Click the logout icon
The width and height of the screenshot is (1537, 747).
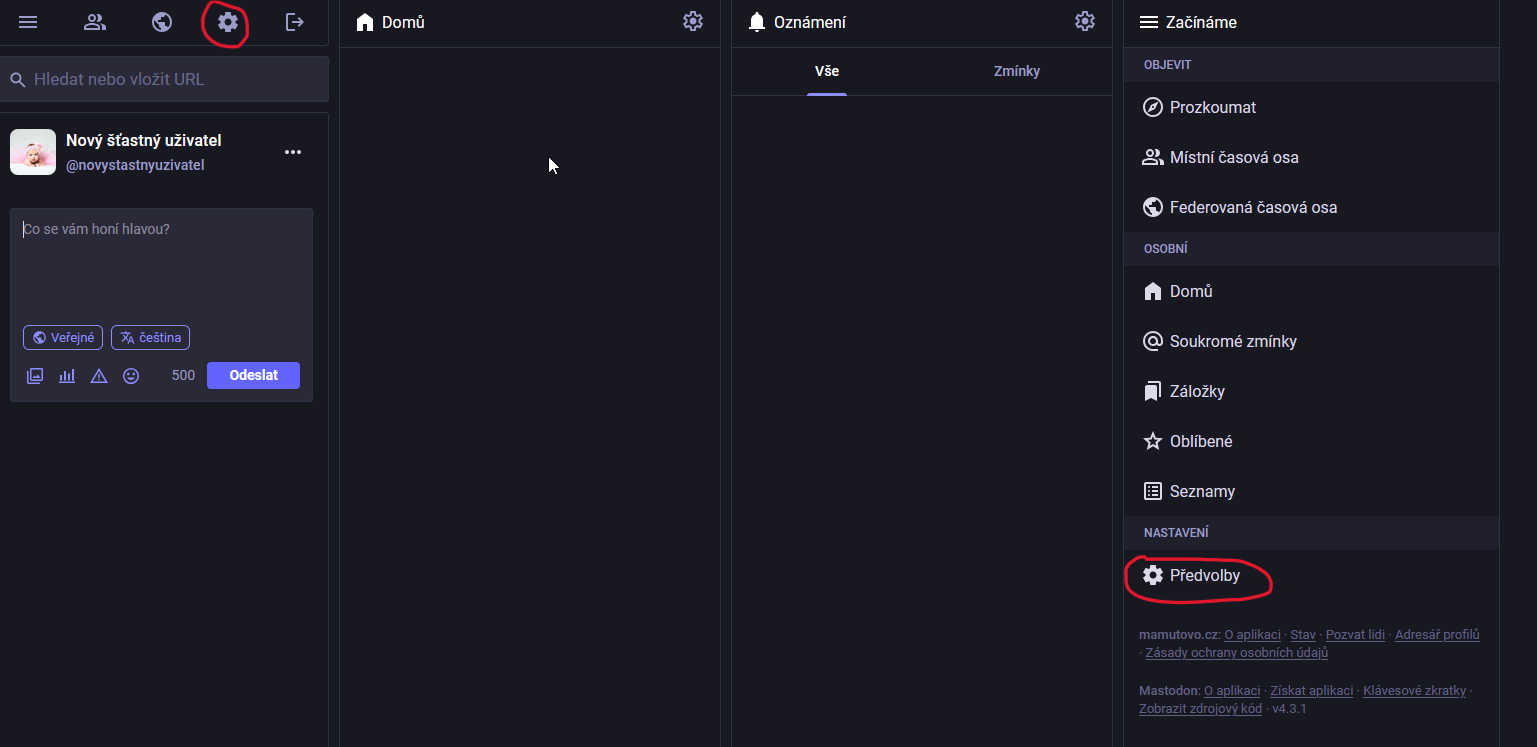[x=295, y=22]
